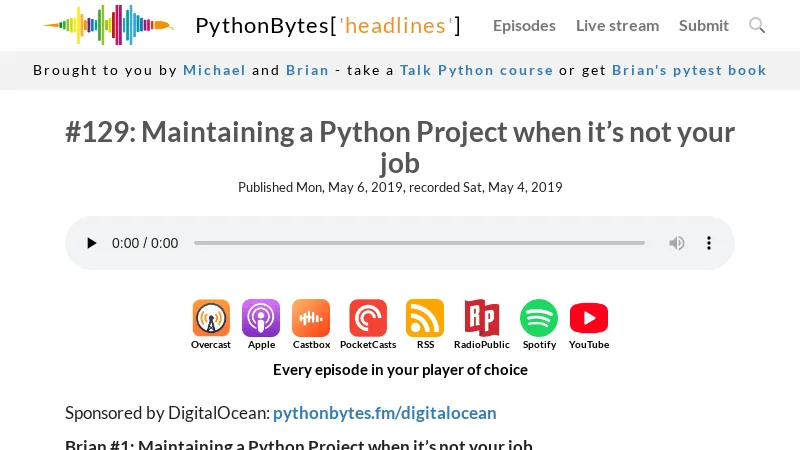Viewport: 800px width, 450px height.
Task: Open the Overcast podcast icon
Action: (211, 319)
